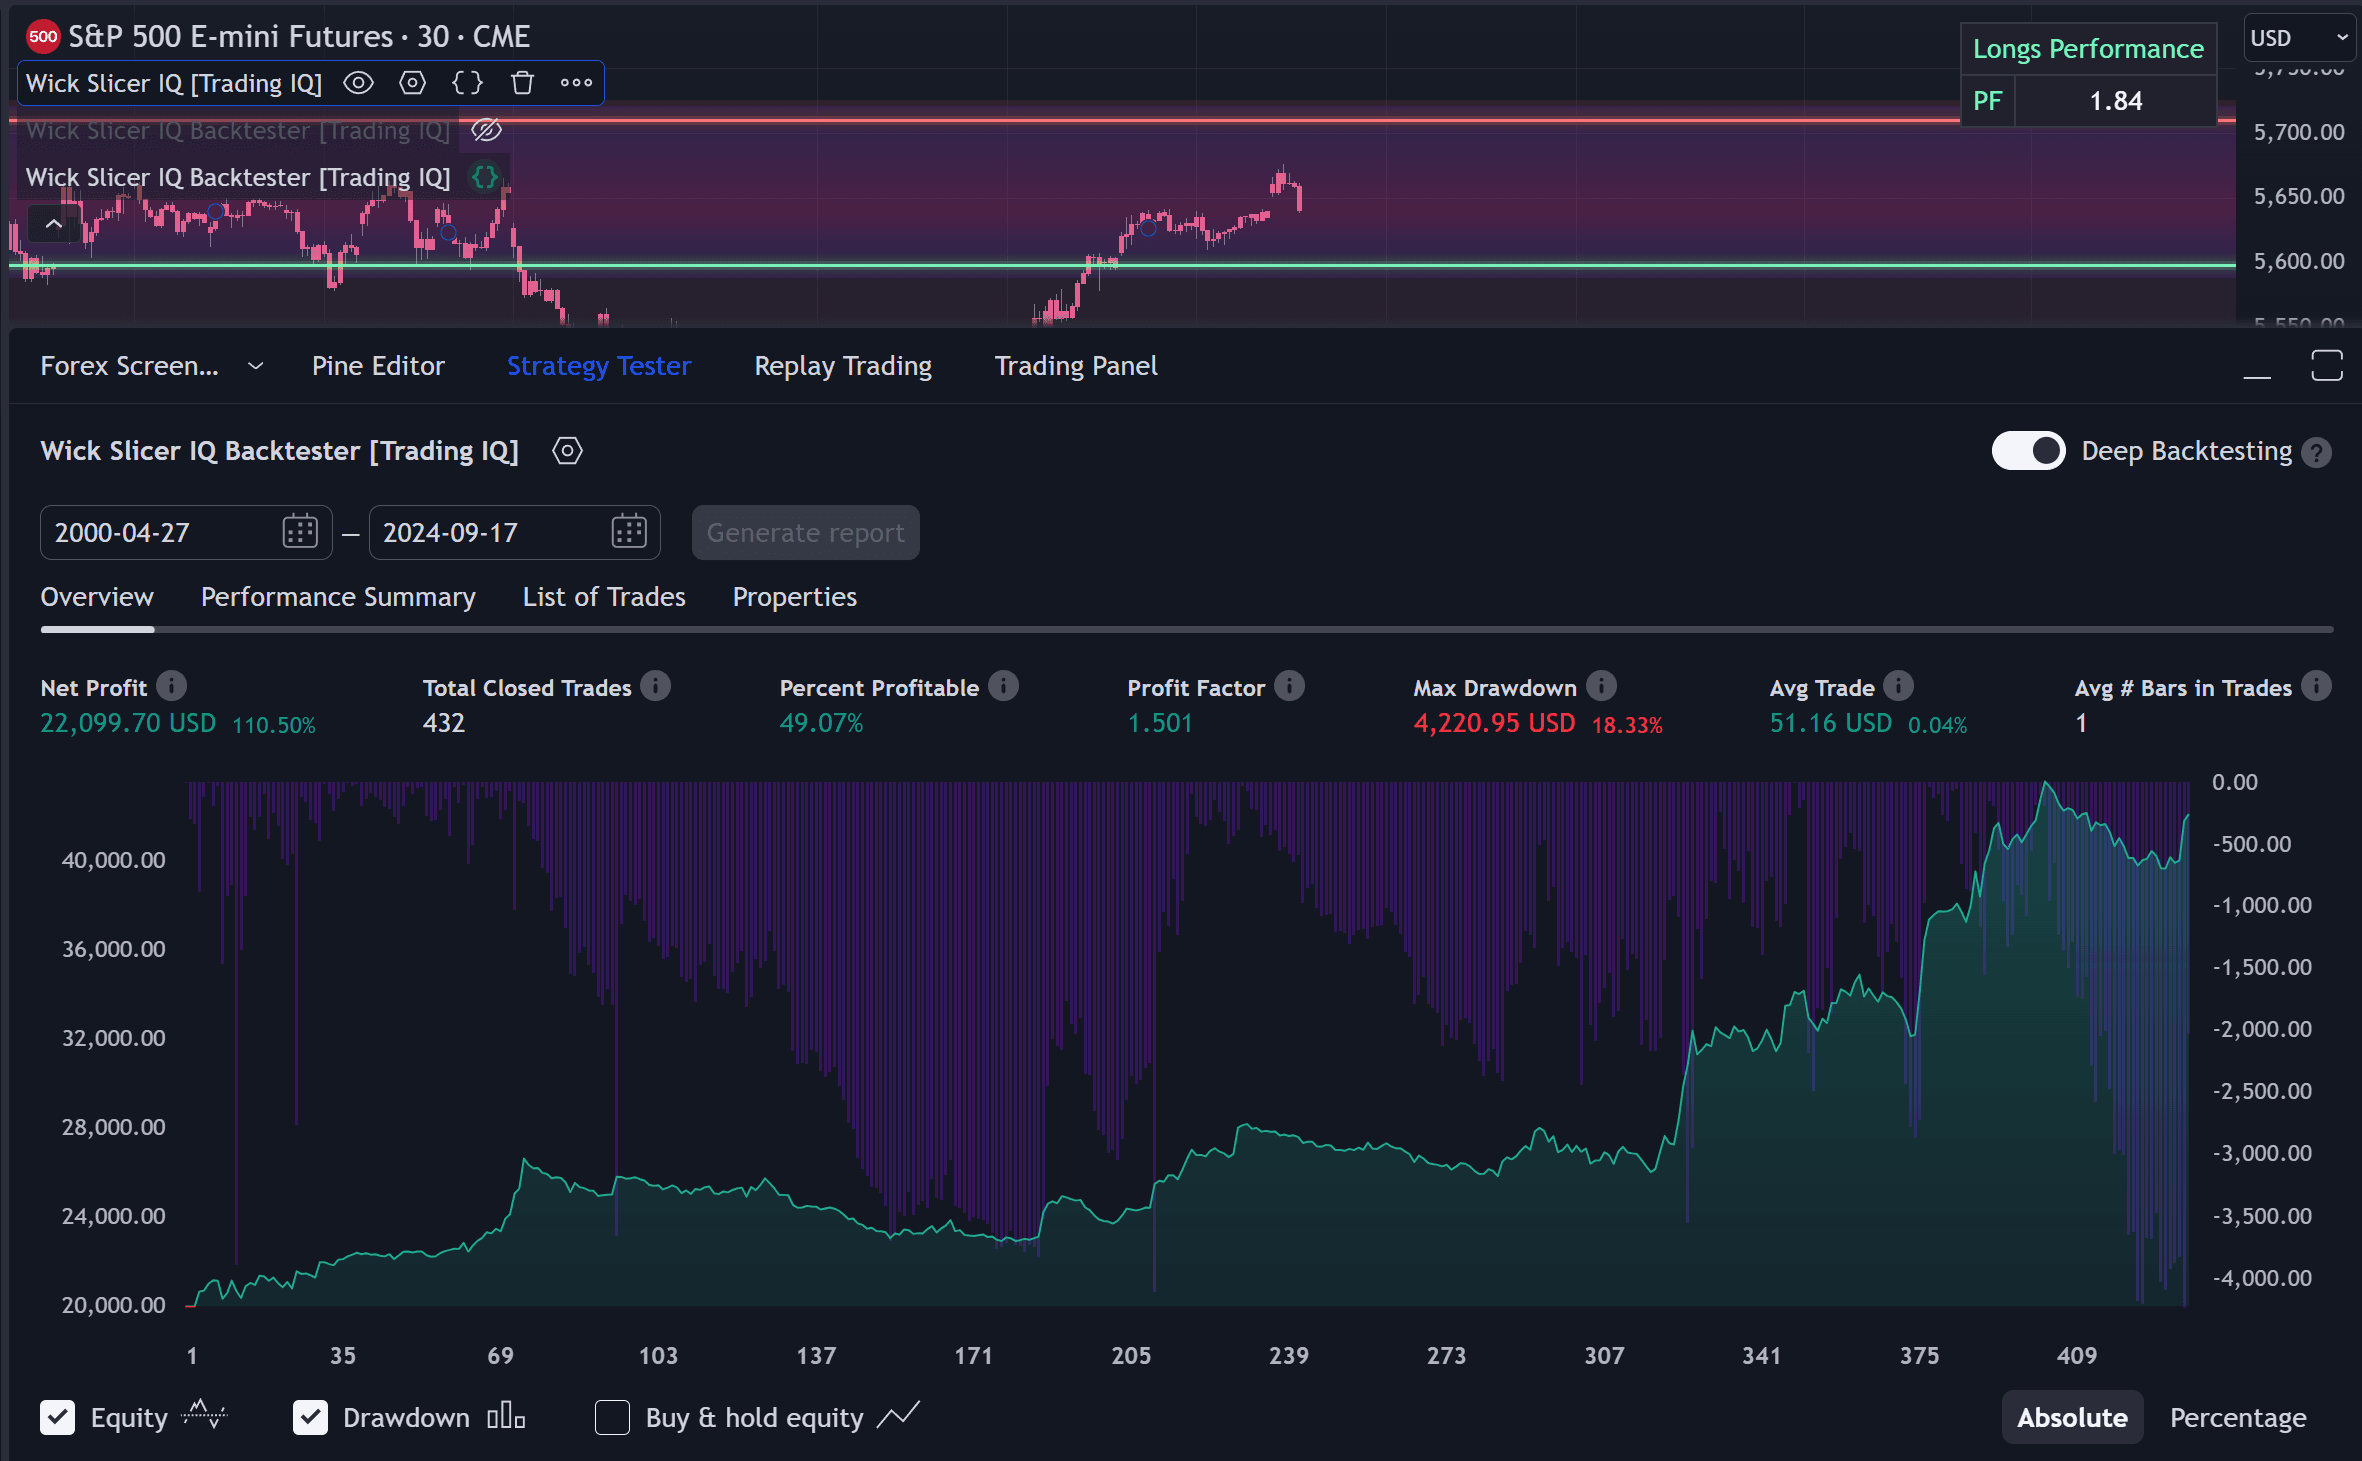The height and width of the screenshot is (1461, 2362).
Task: Open source code braces for Wick Slicer IQ
Action: pyautogui.click(x=467, y=83)
